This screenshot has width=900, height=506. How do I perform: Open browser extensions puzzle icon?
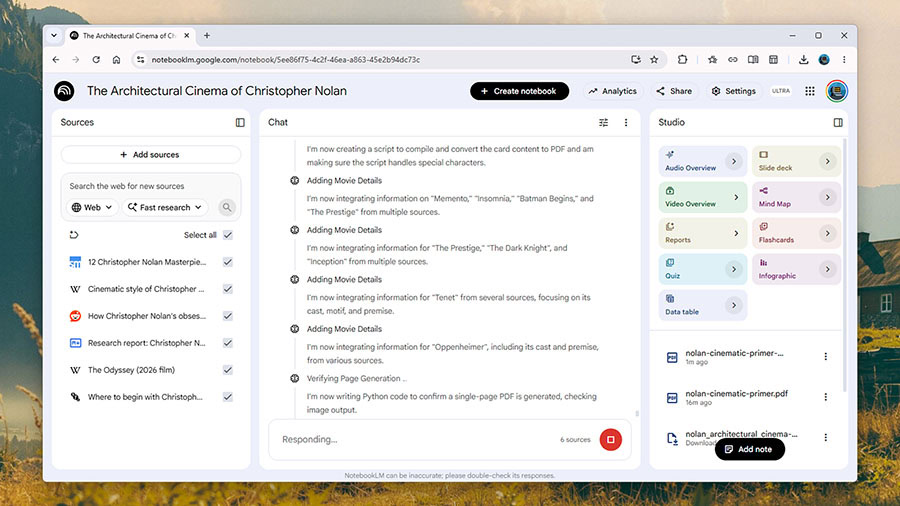pos(682,60)
